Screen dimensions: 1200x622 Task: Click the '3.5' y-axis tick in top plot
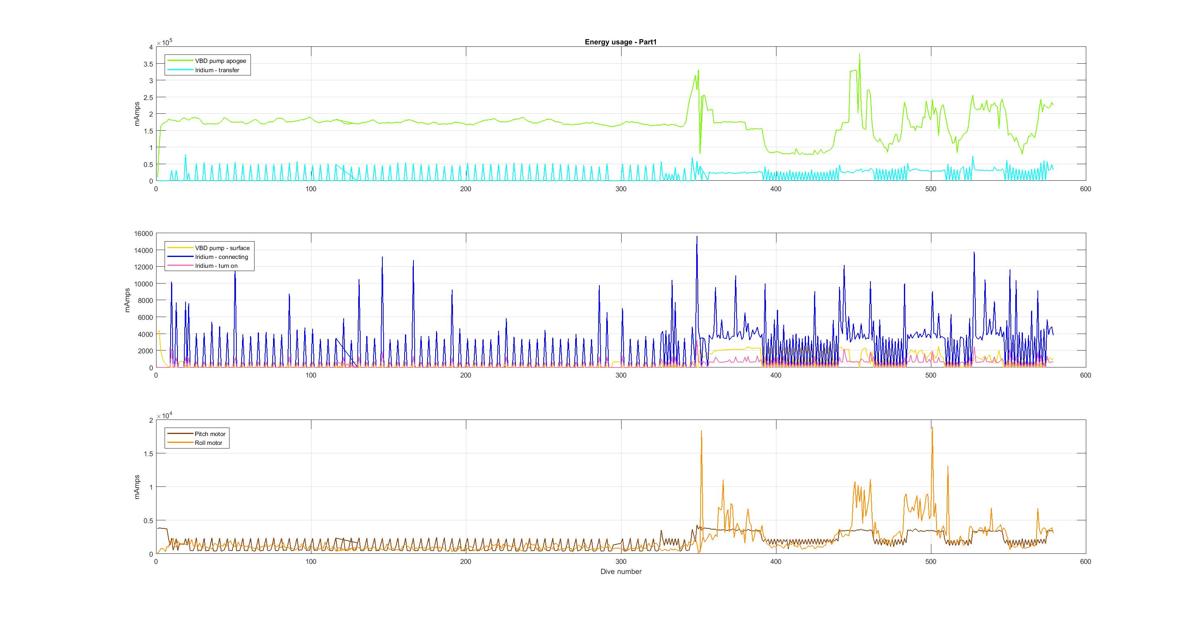click(147, 63)
